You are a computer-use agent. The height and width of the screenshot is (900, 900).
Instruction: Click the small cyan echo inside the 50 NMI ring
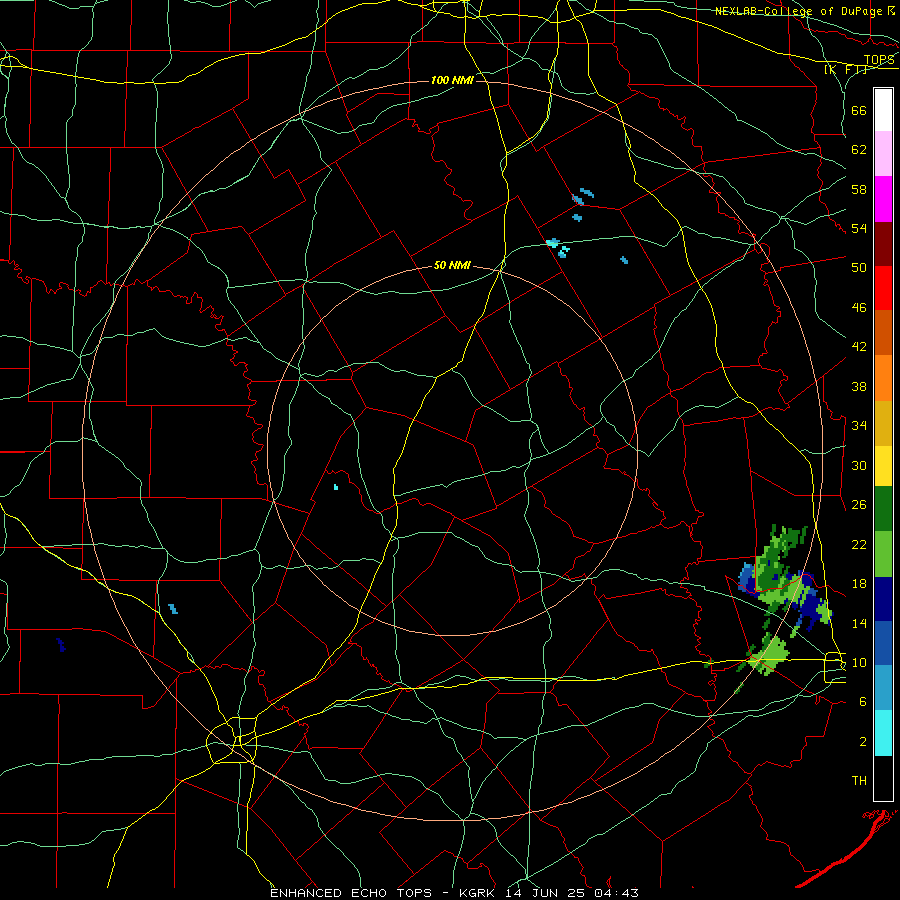point(336,487)
